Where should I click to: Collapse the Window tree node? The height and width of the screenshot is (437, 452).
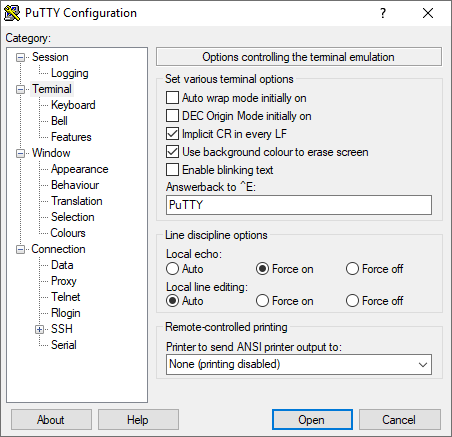pyautogui.click(x=21, y=154)
